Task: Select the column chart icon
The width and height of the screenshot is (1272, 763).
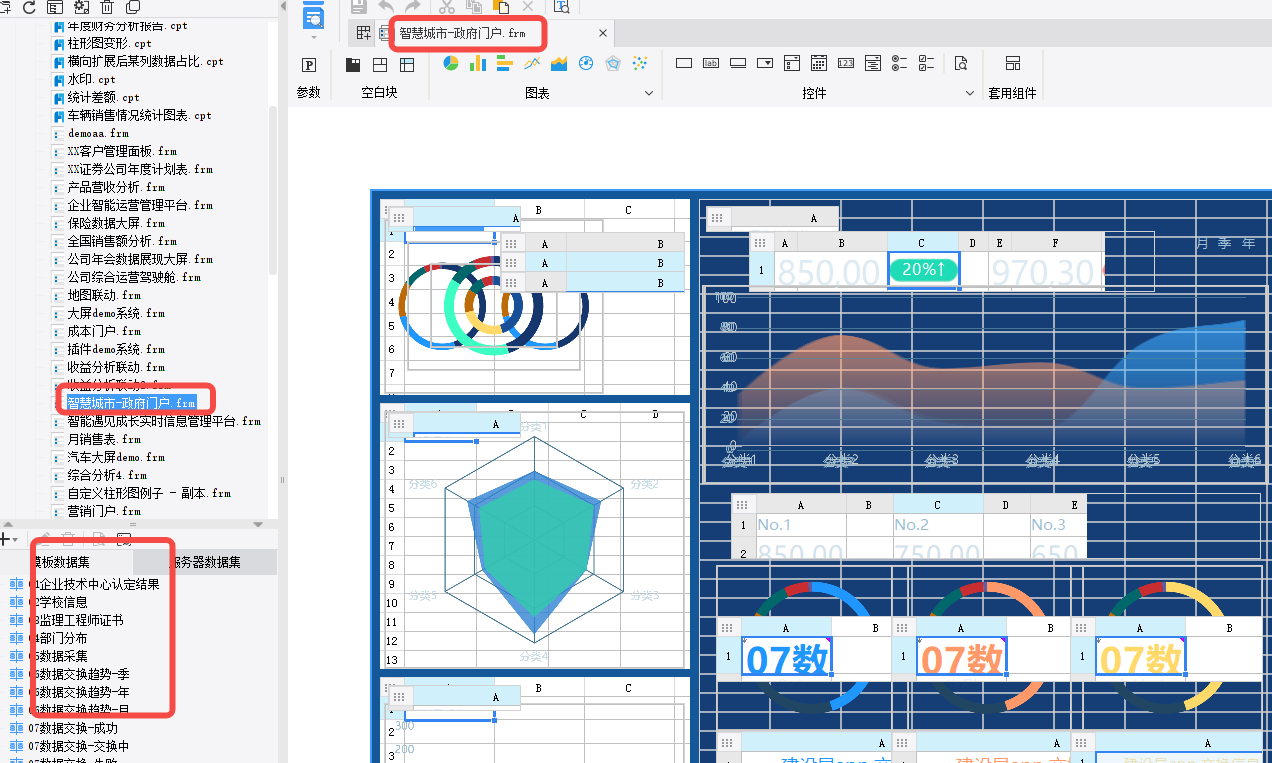Action: pos(478,64)
